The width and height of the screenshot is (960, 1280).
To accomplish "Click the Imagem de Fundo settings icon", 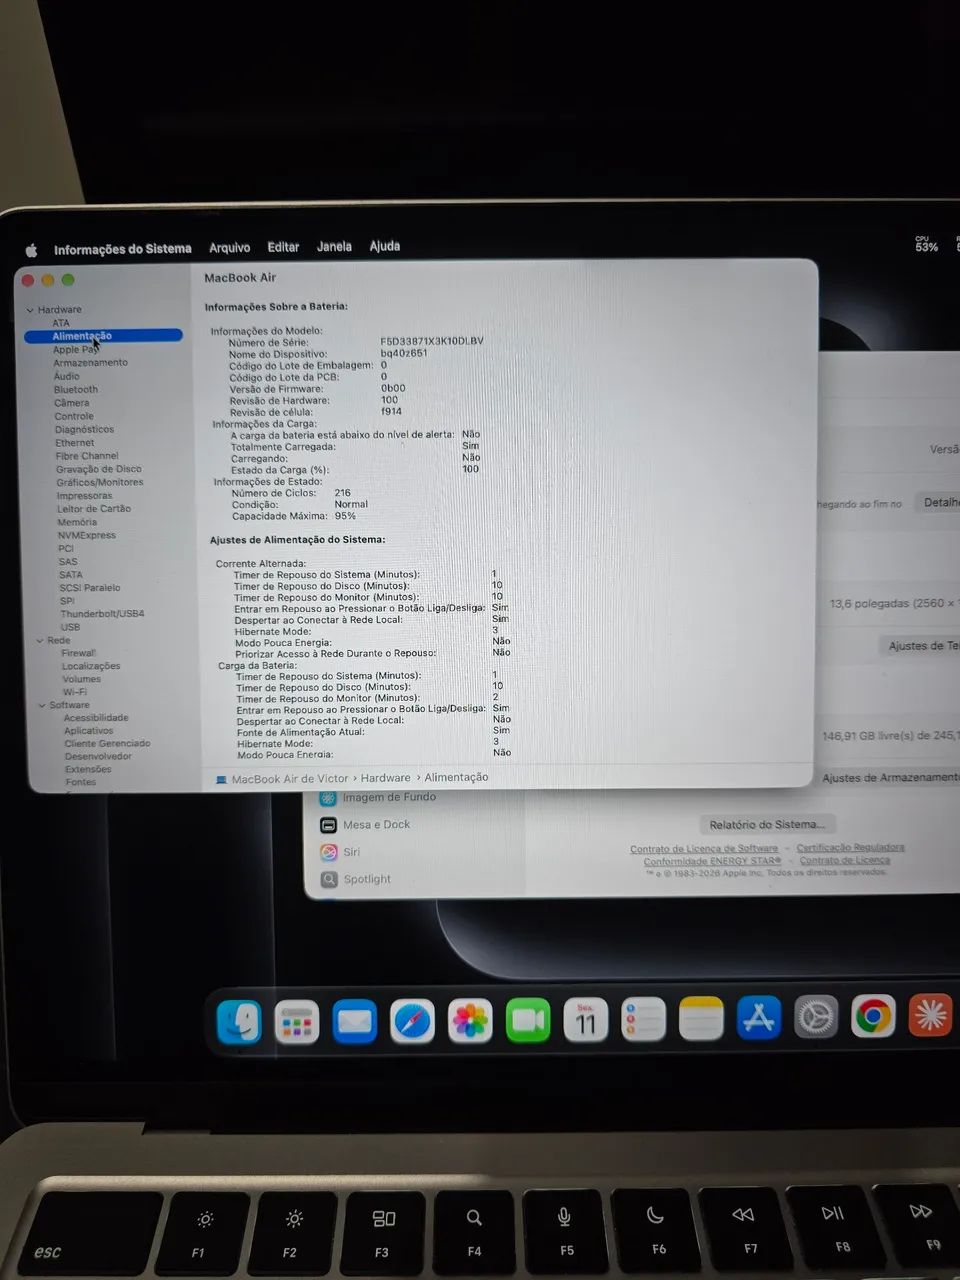I will (328, 798).
